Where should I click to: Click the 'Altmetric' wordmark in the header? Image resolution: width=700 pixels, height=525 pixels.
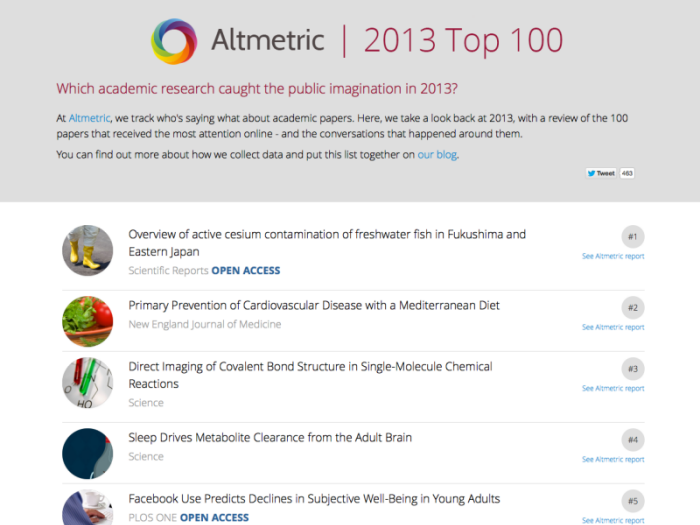(x=267, y=40)
